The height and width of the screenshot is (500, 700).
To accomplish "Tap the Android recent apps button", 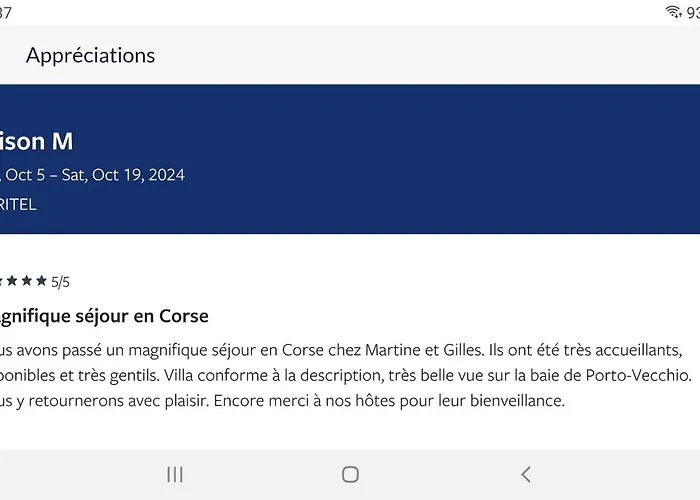I will pos(175,475).
